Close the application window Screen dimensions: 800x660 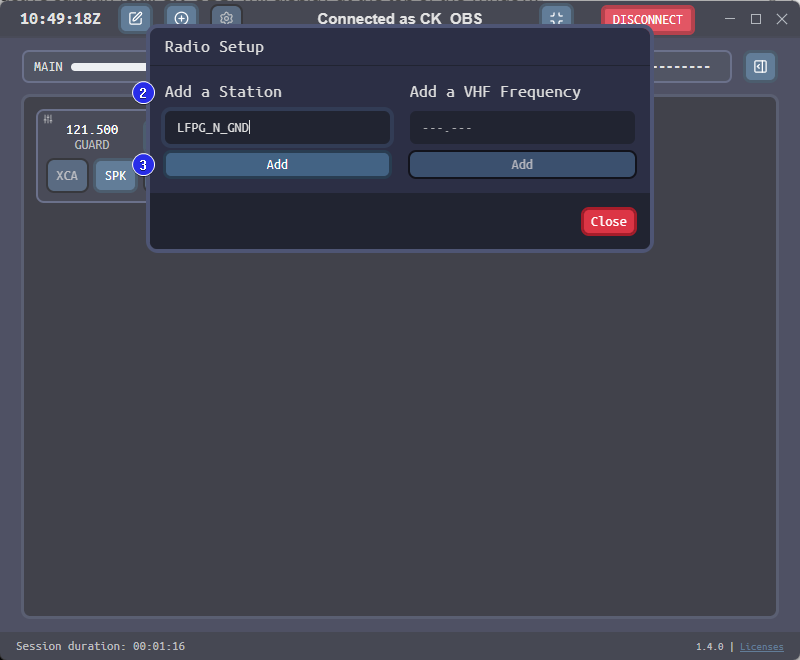[x=782, y=19]
